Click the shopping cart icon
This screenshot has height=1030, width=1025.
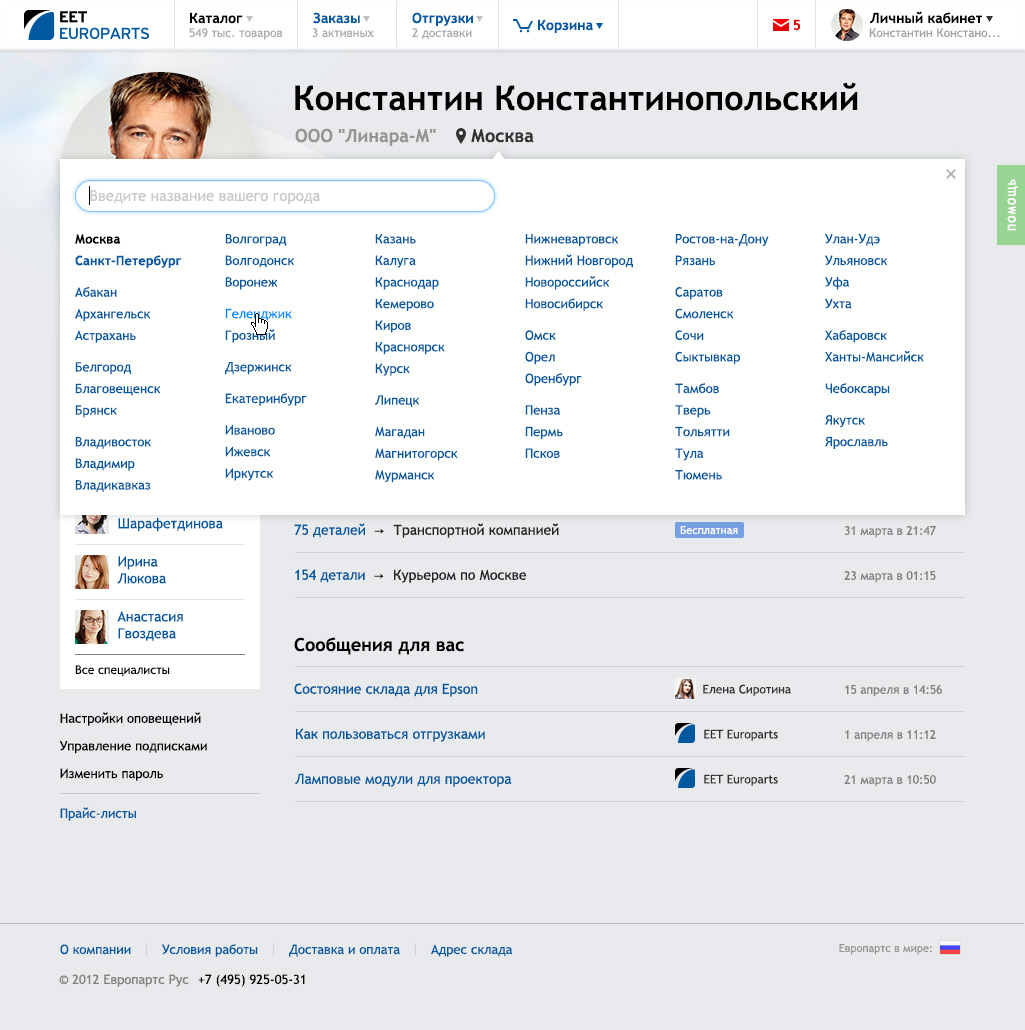(x=522, y=26)
